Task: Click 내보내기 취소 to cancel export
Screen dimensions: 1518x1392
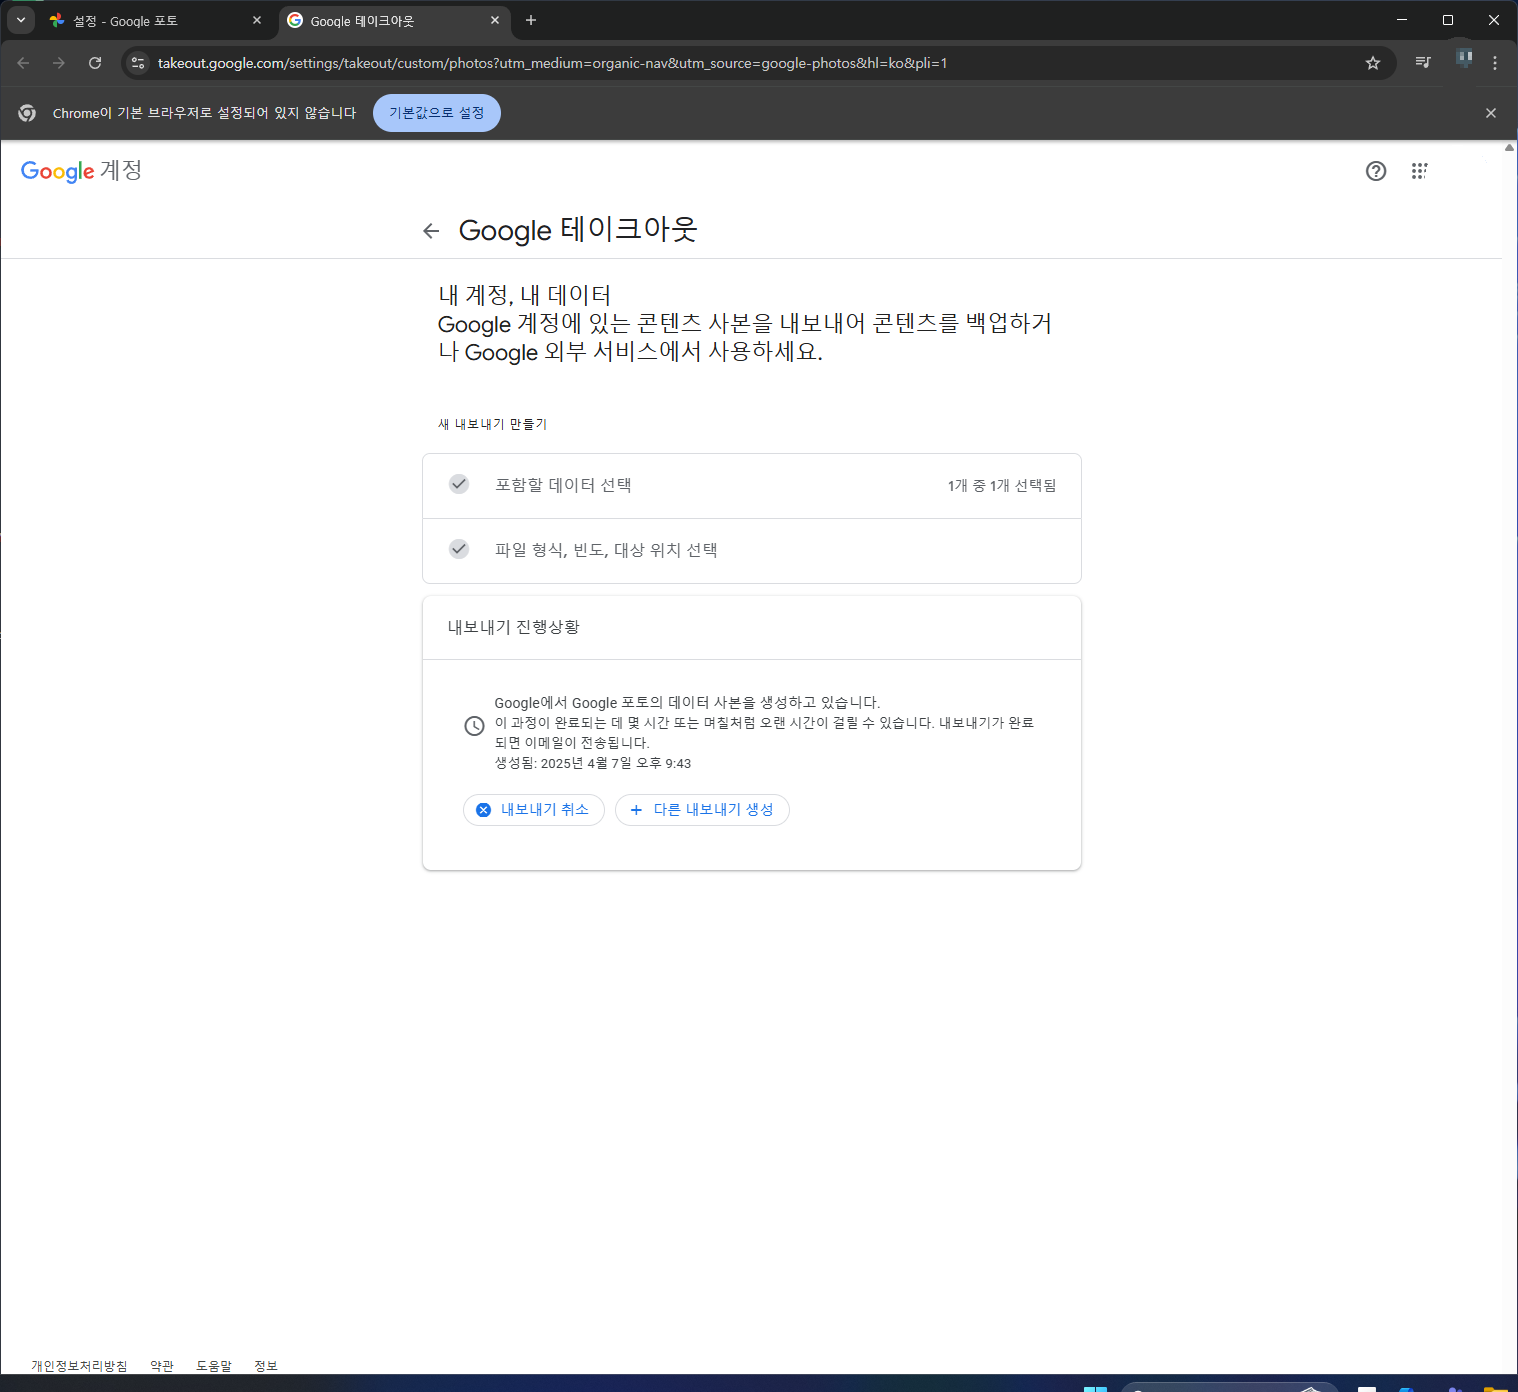Action: (x=534, y=810)
